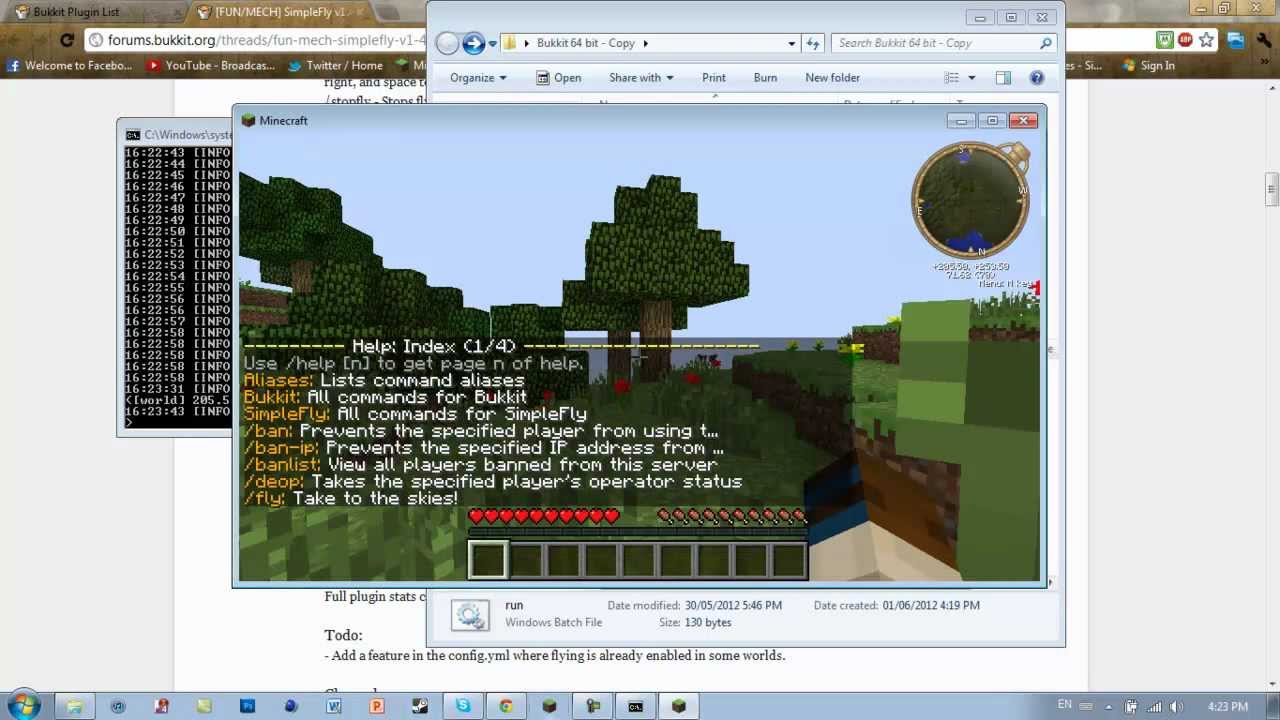
Task: Open Welcome to Facebook bookmark
Action: click(70, 66)
